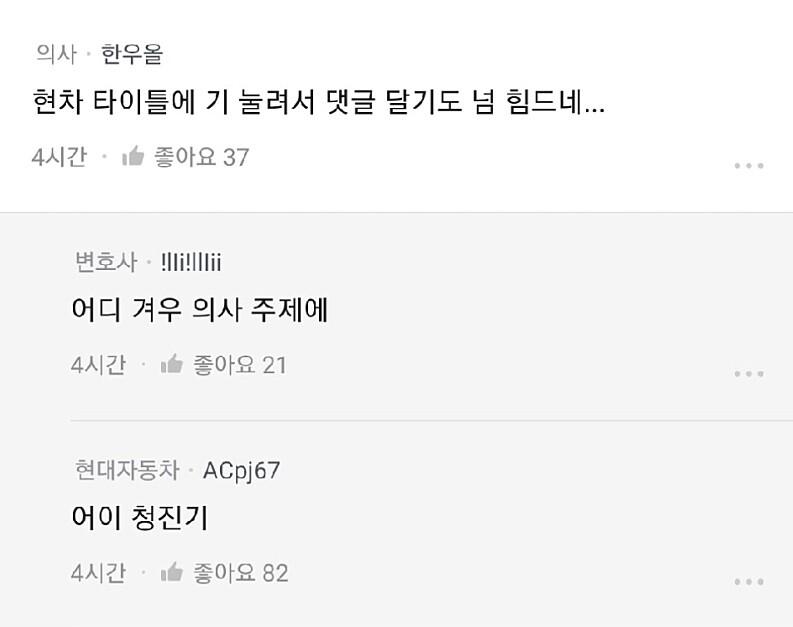Click the '4시간' timestamp on ACpj67's reply

(98, 573)
